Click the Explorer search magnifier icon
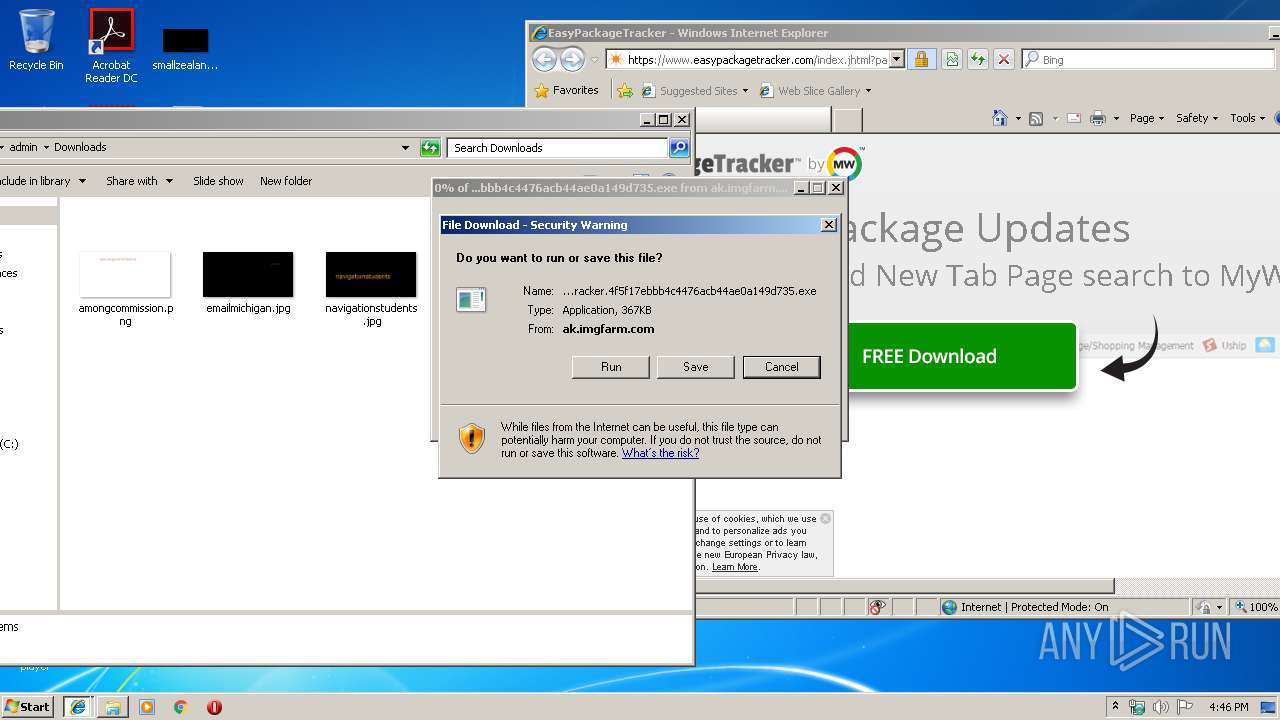This screenshot has height=720, width=1280. point(679,148)
